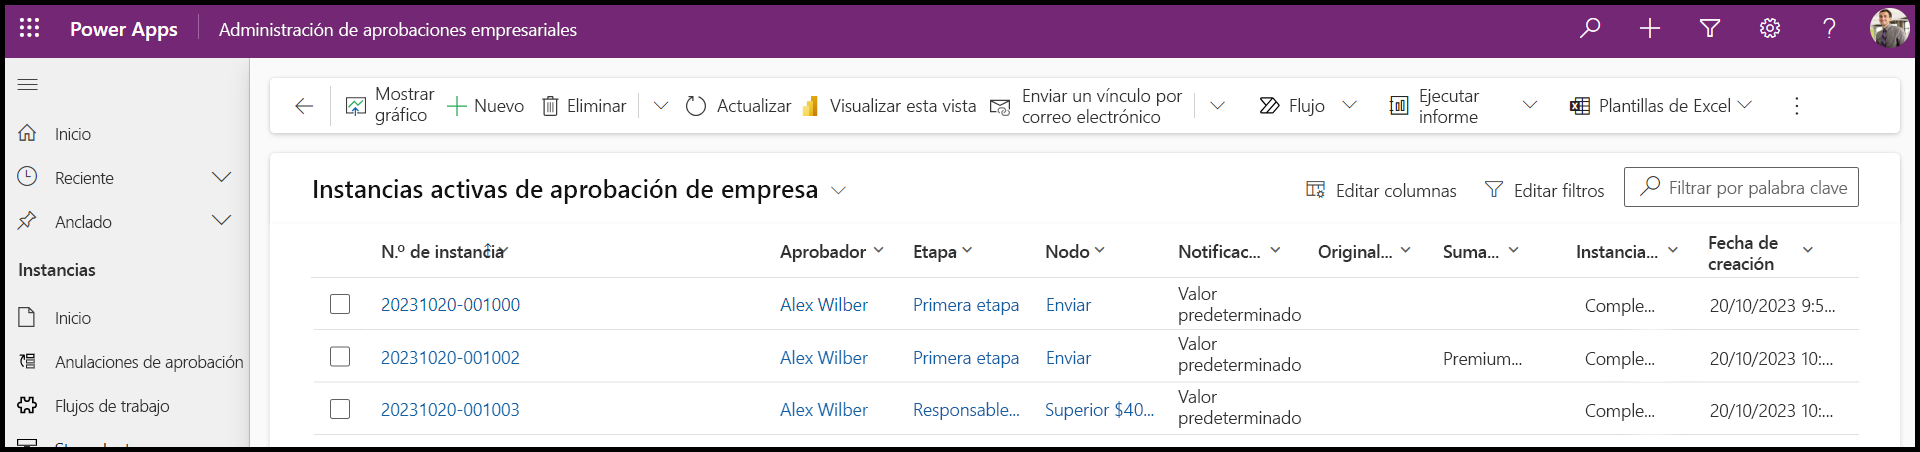Open Inicio under Instancias
The height and width of the screenshot is (452, 1920).
coord(55,318)
